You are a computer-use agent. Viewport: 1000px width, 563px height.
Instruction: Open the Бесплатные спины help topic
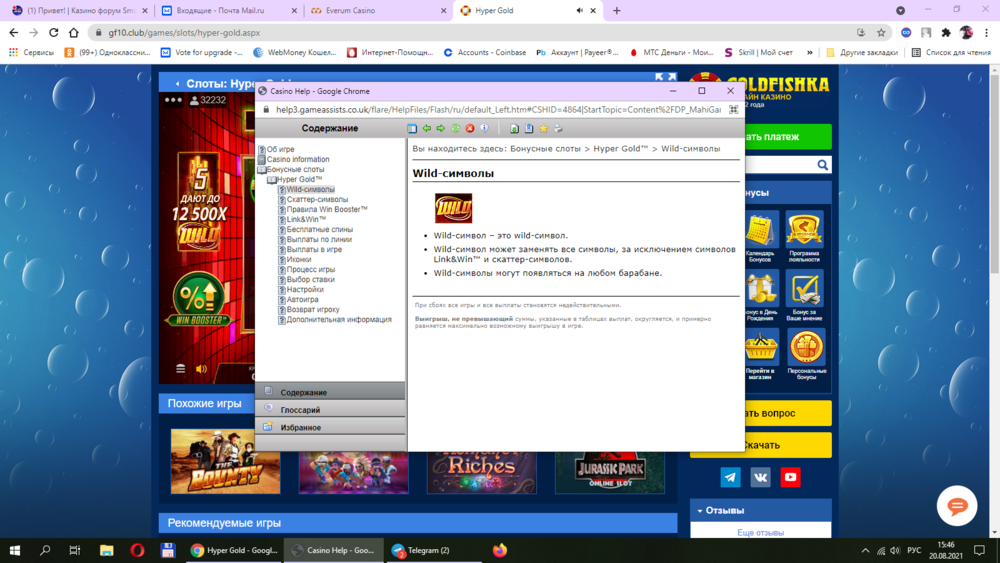[x=320, y=230]
